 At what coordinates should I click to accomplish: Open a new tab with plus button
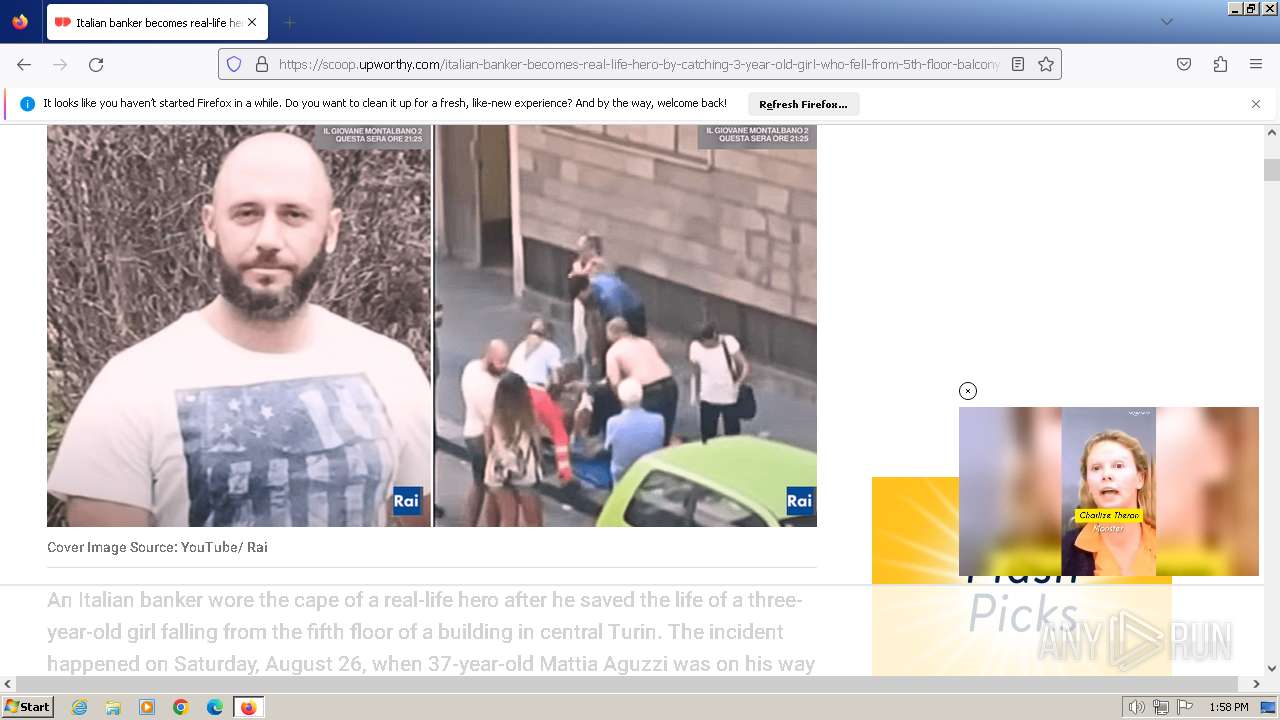[x=289, y=22]
